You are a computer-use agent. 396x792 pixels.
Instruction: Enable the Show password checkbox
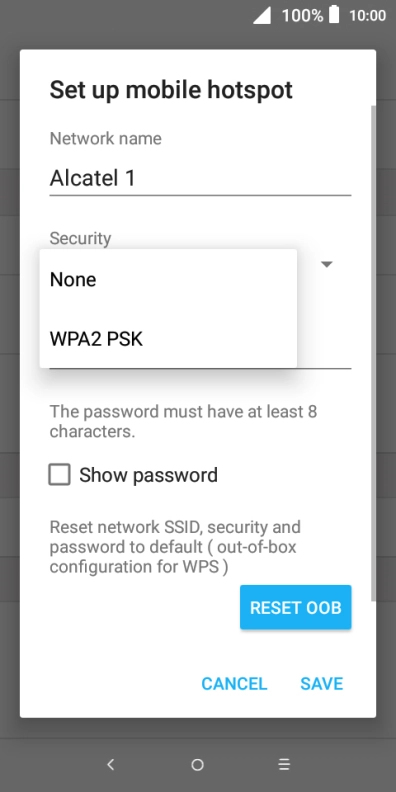(x=60, y=475)
